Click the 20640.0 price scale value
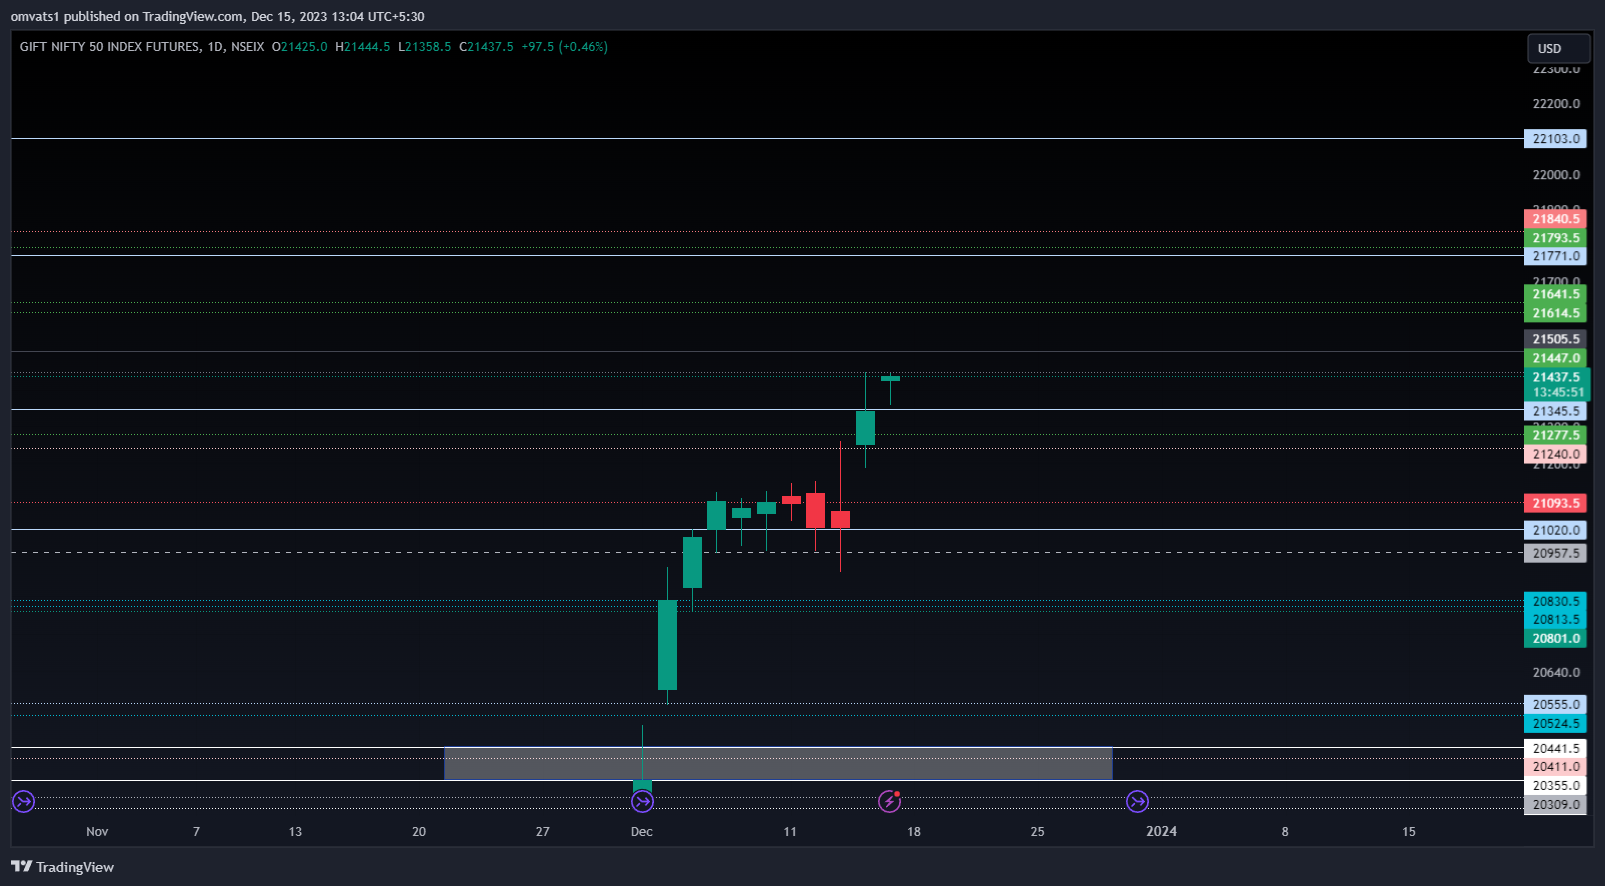The height and width of the screenshot is (886, 1605). point(1556,672)
